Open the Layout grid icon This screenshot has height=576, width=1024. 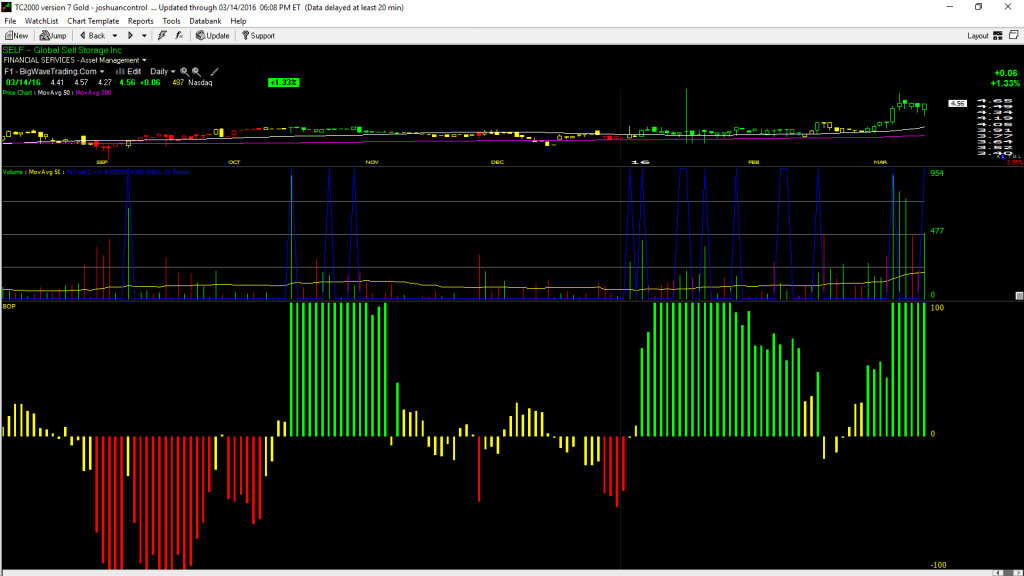pos(998,36)
